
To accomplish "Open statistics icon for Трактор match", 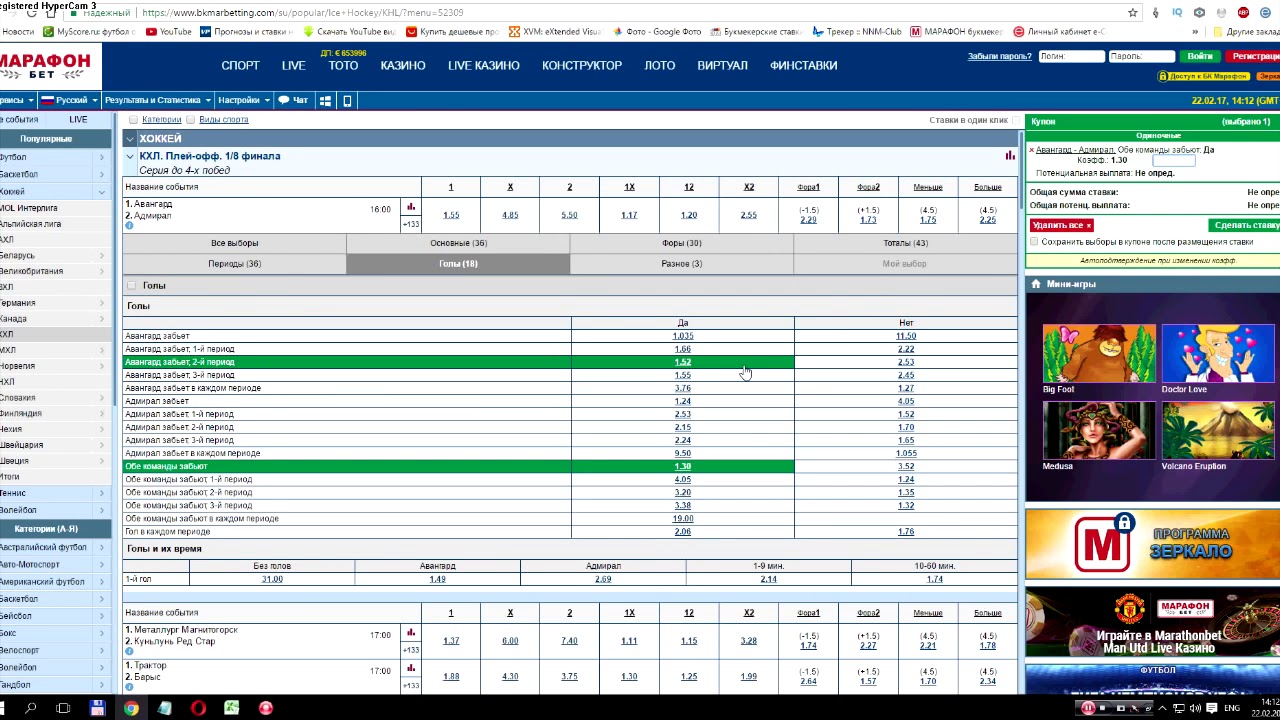I will click(x=411, y=668).
